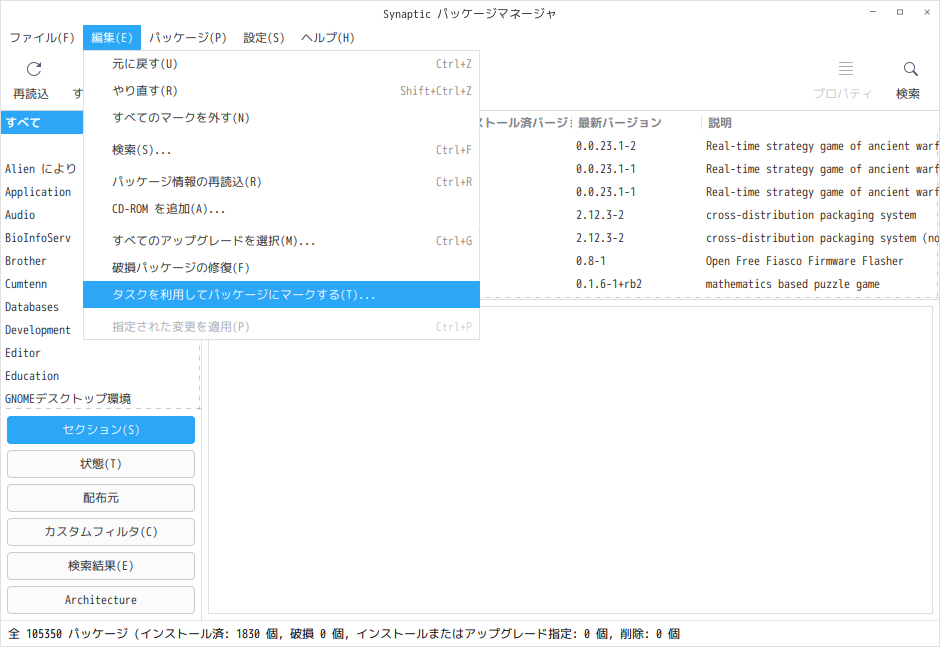The image size is (940, 647).
Task: Select 破損パッケージの修復(F) entry
Action: click(x=281, y=267)
